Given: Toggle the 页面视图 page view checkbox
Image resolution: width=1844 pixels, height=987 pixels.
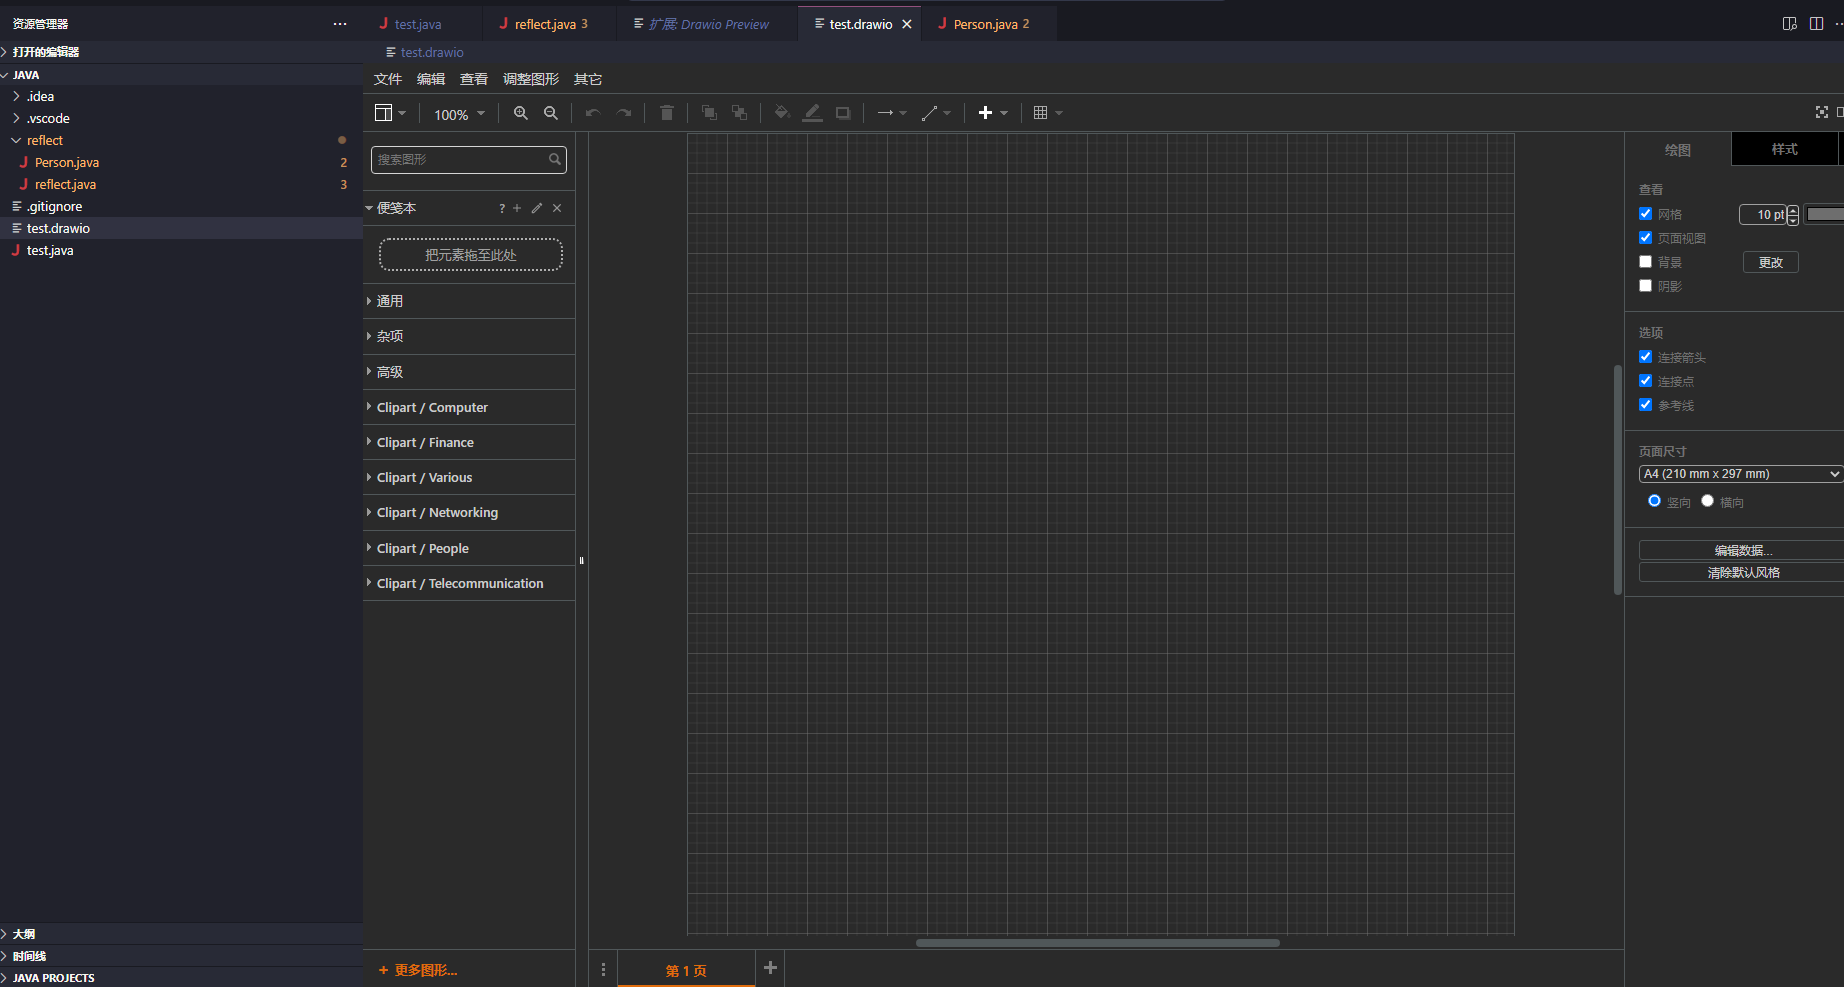Looking at the screenshot, I should pyautogui.click(x=1645, y=238).
